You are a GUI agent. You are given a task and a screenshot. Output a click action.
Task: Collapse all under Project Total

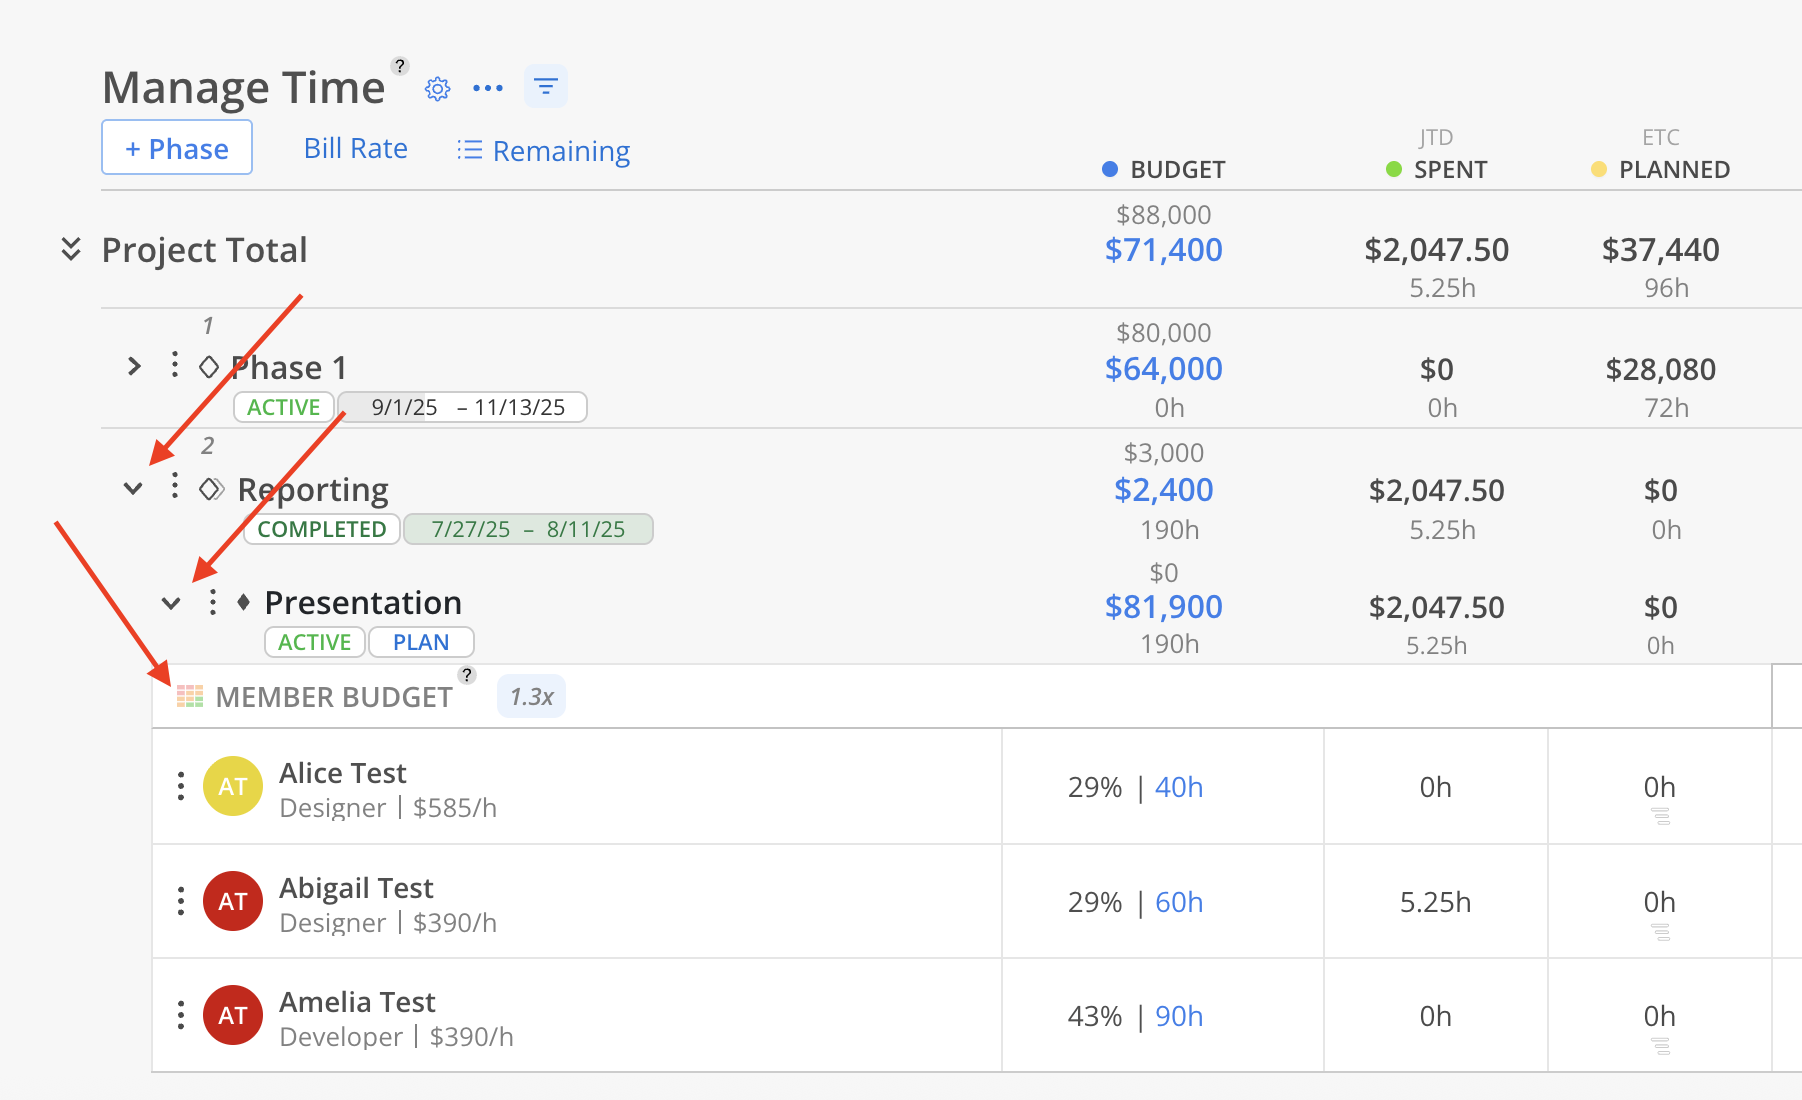pos(71,249)
